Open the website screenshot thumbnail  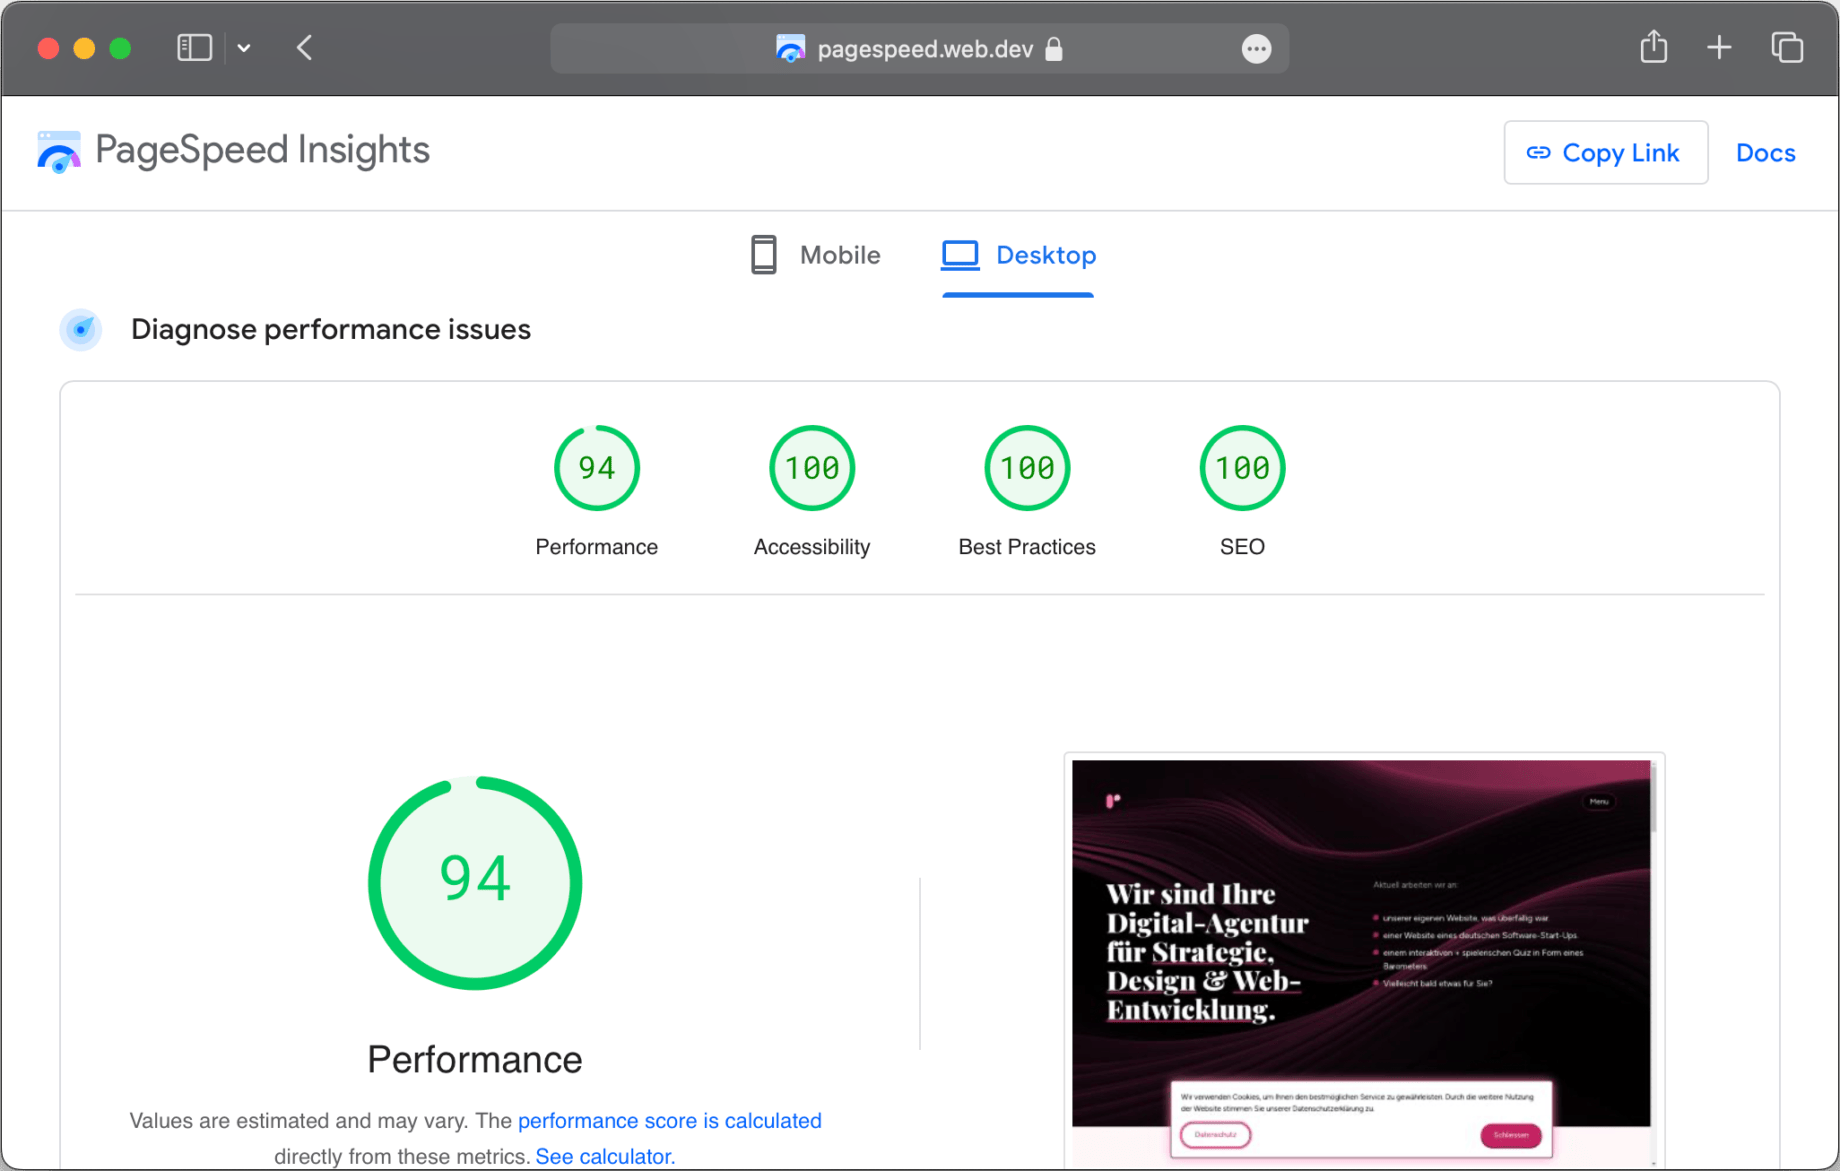pyautogui.click(x=1362, y=958)
